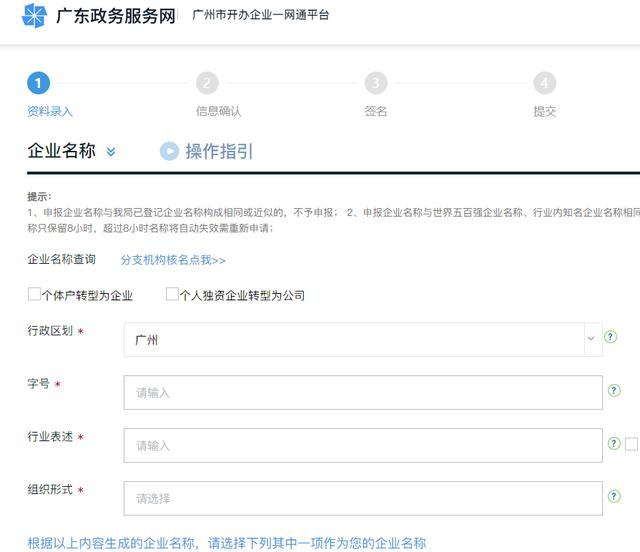Screen dimensions: 640x552
Task: Click step 4 提交 circle
Action: point(544,83)
